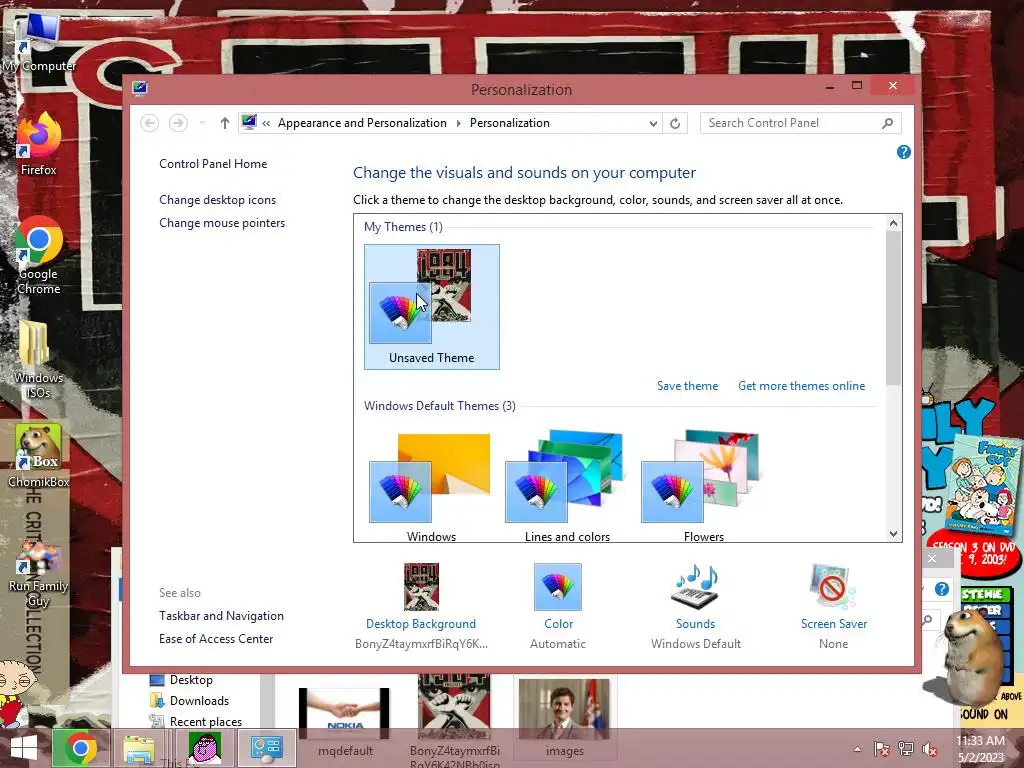Apply the Flowers theme
This screenshot has width=1024, height=768.
[703, 486]
